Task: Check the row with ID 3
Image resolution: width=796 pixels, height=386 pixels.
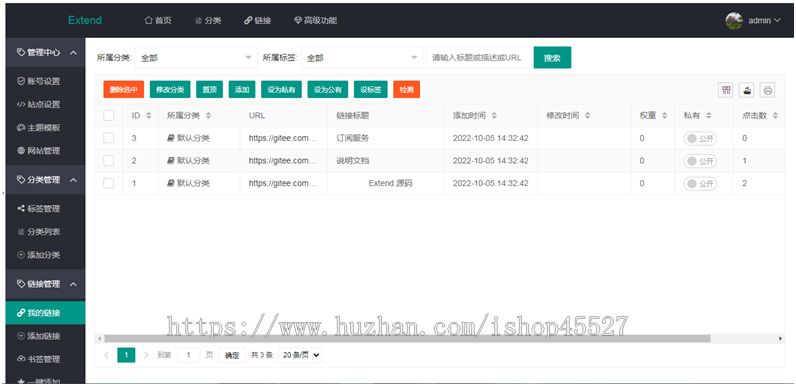Action: click(109, 138)
